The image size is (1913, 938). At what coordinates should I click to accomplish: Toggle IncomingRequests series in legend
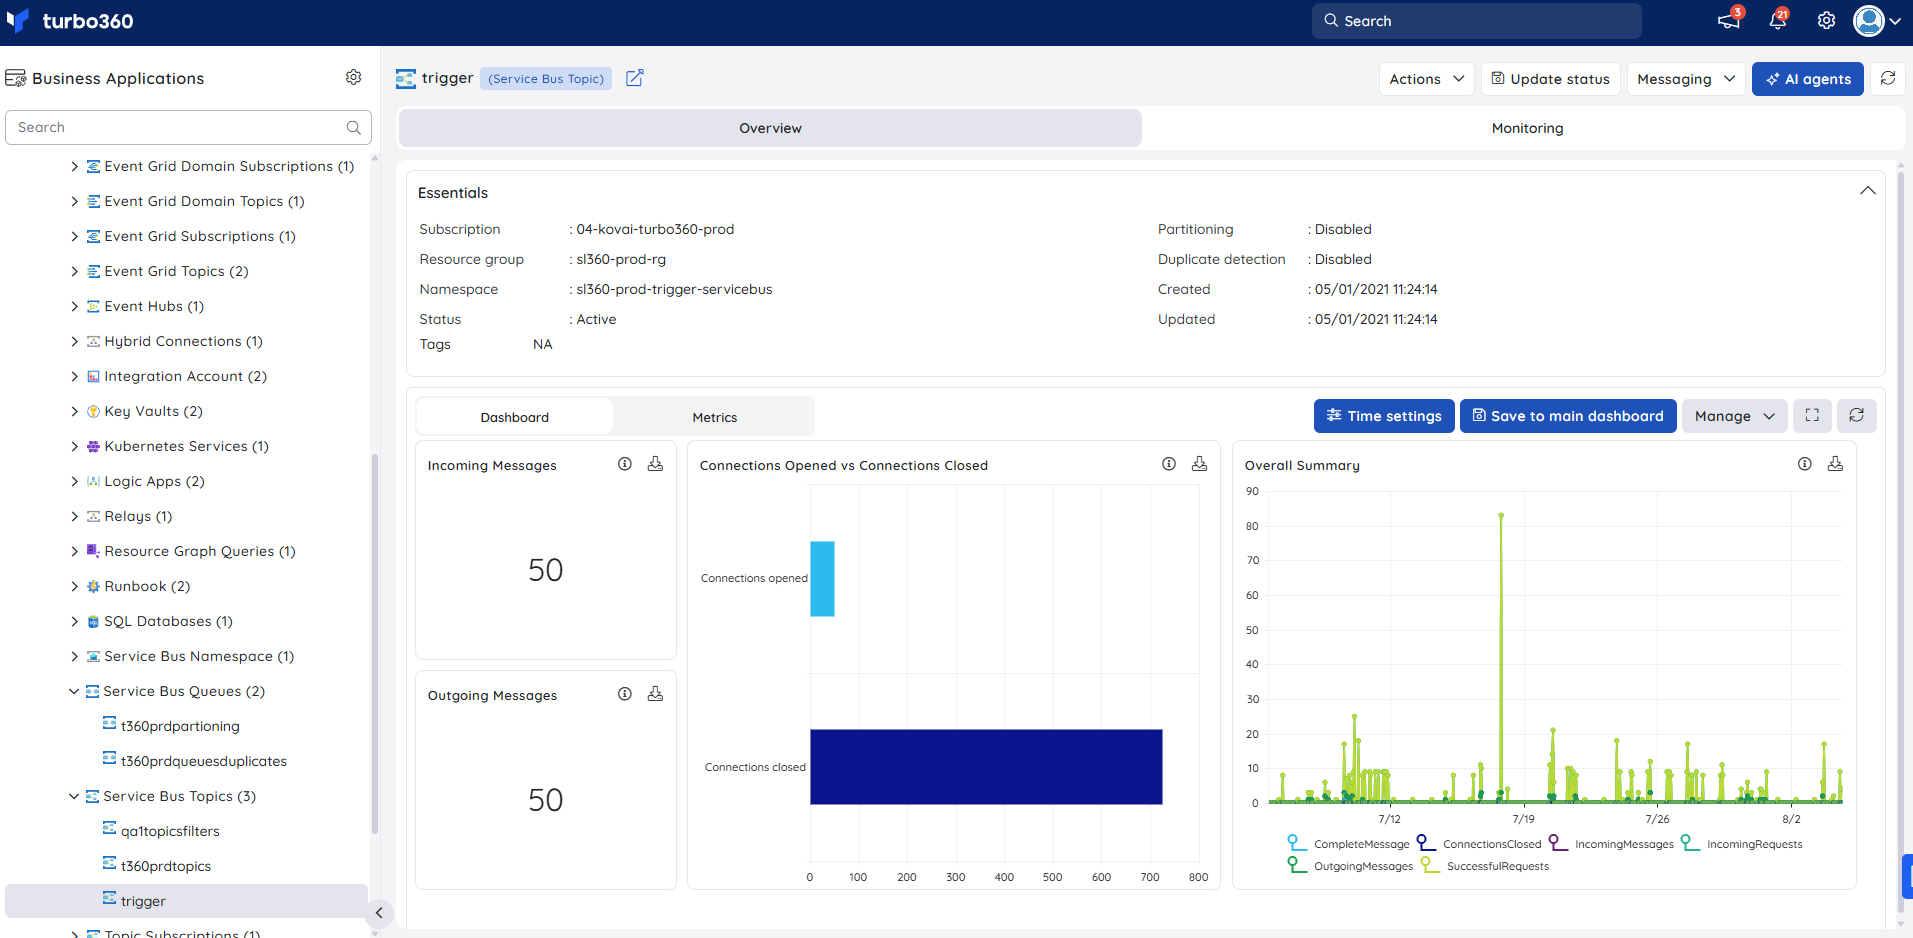coord(1741,844)
